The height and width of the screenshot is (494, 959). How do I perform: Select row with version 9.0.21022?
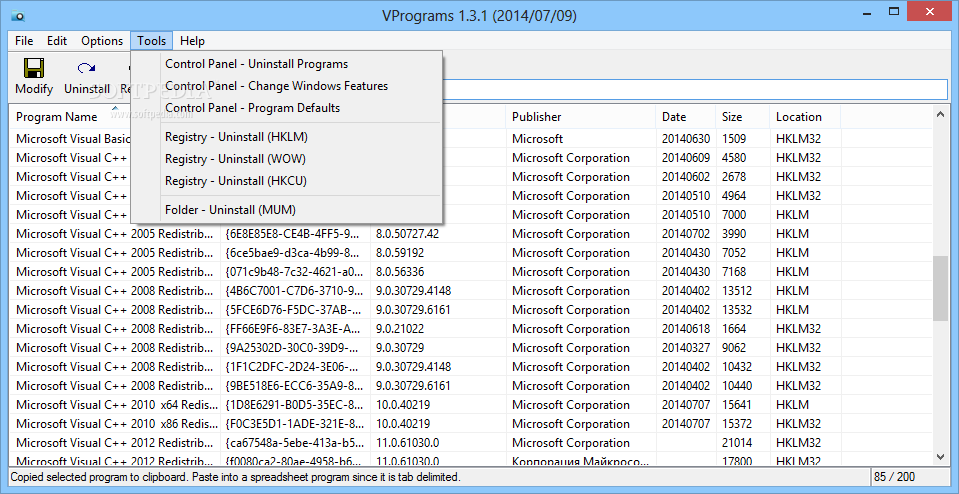click(471, 328)
